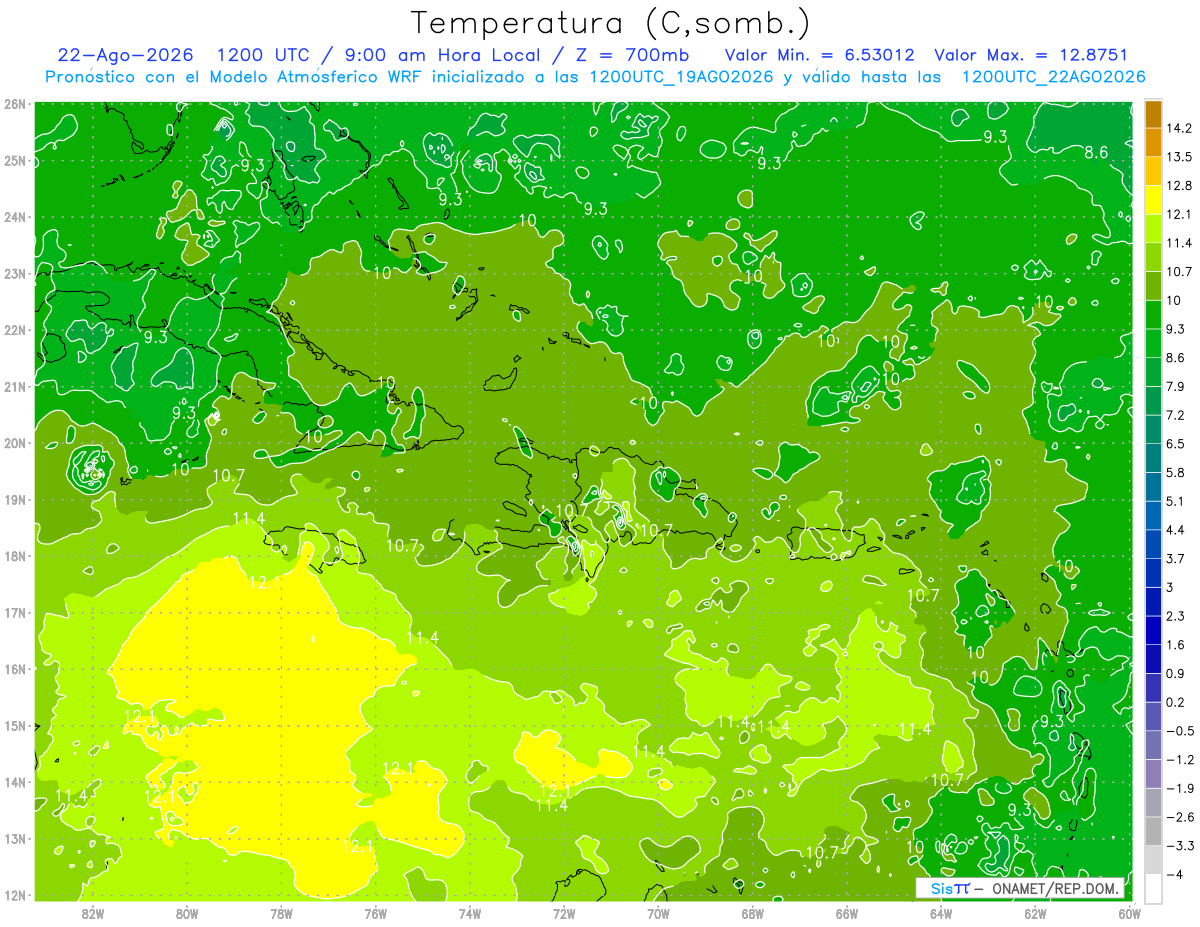Click the gray legend swatch between -3.3 and -2.6
The height and width of the screenshot is (927, 1200).
point(1153,831)
